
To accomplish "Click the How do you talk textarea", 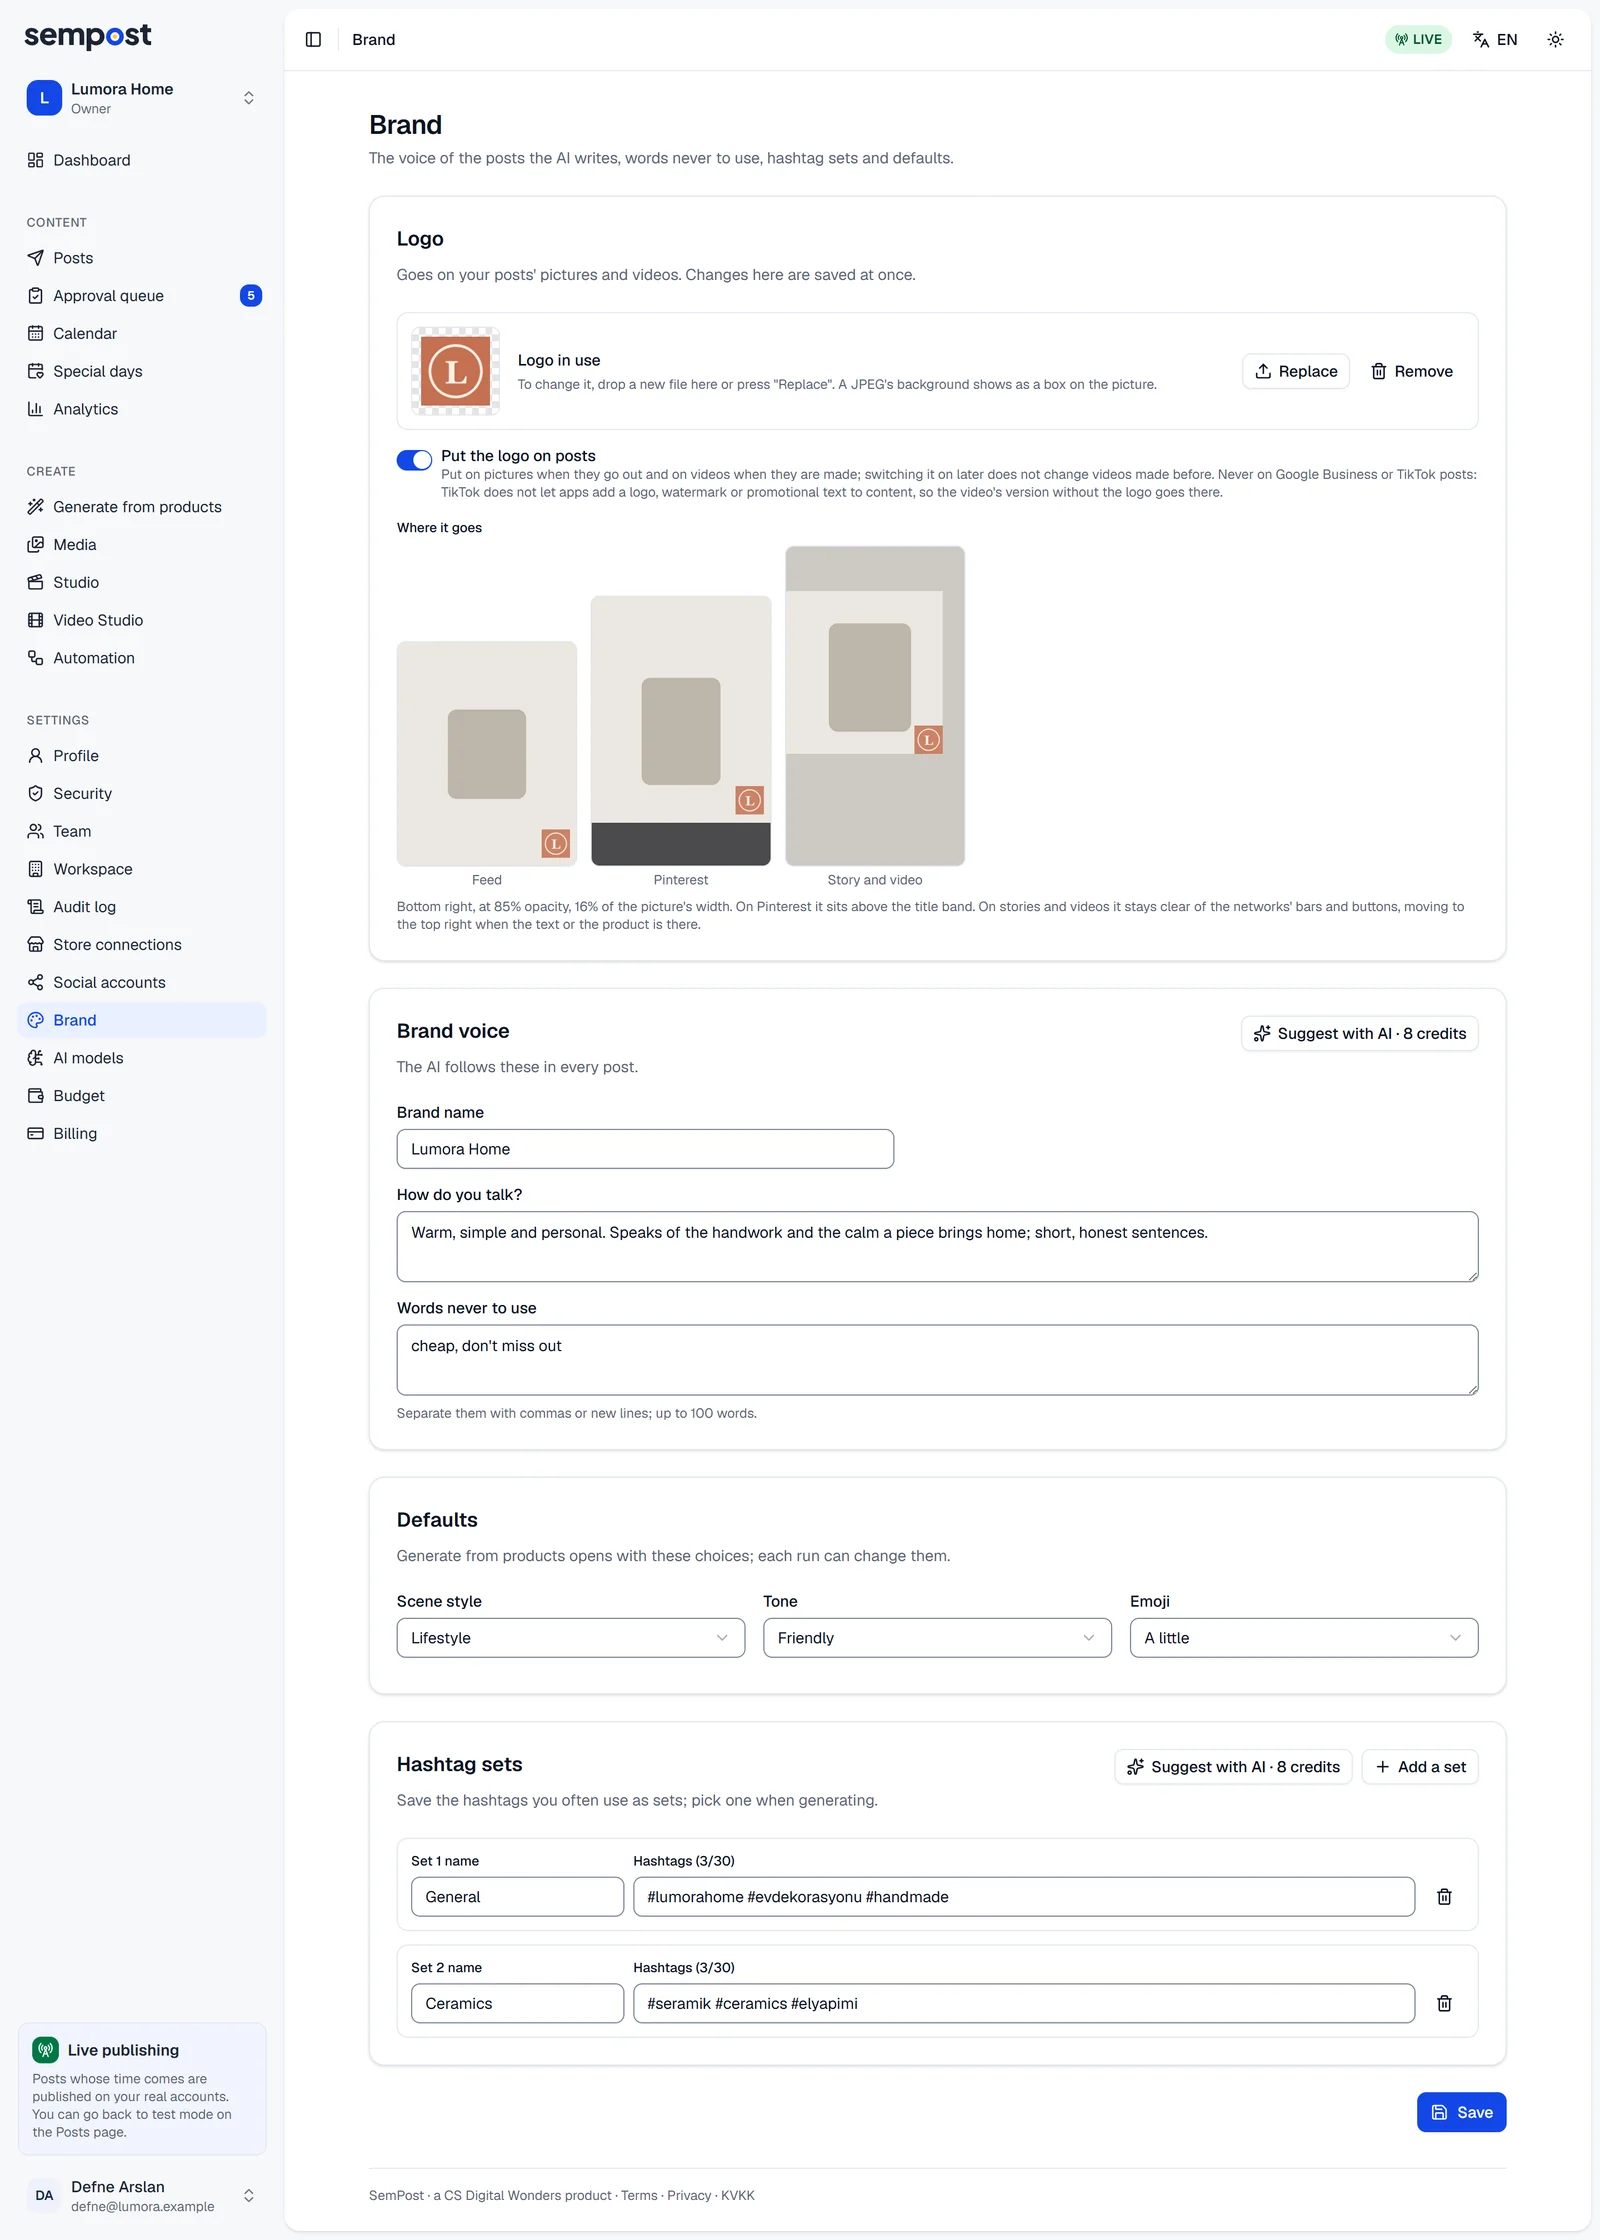I will point(937,1246).
